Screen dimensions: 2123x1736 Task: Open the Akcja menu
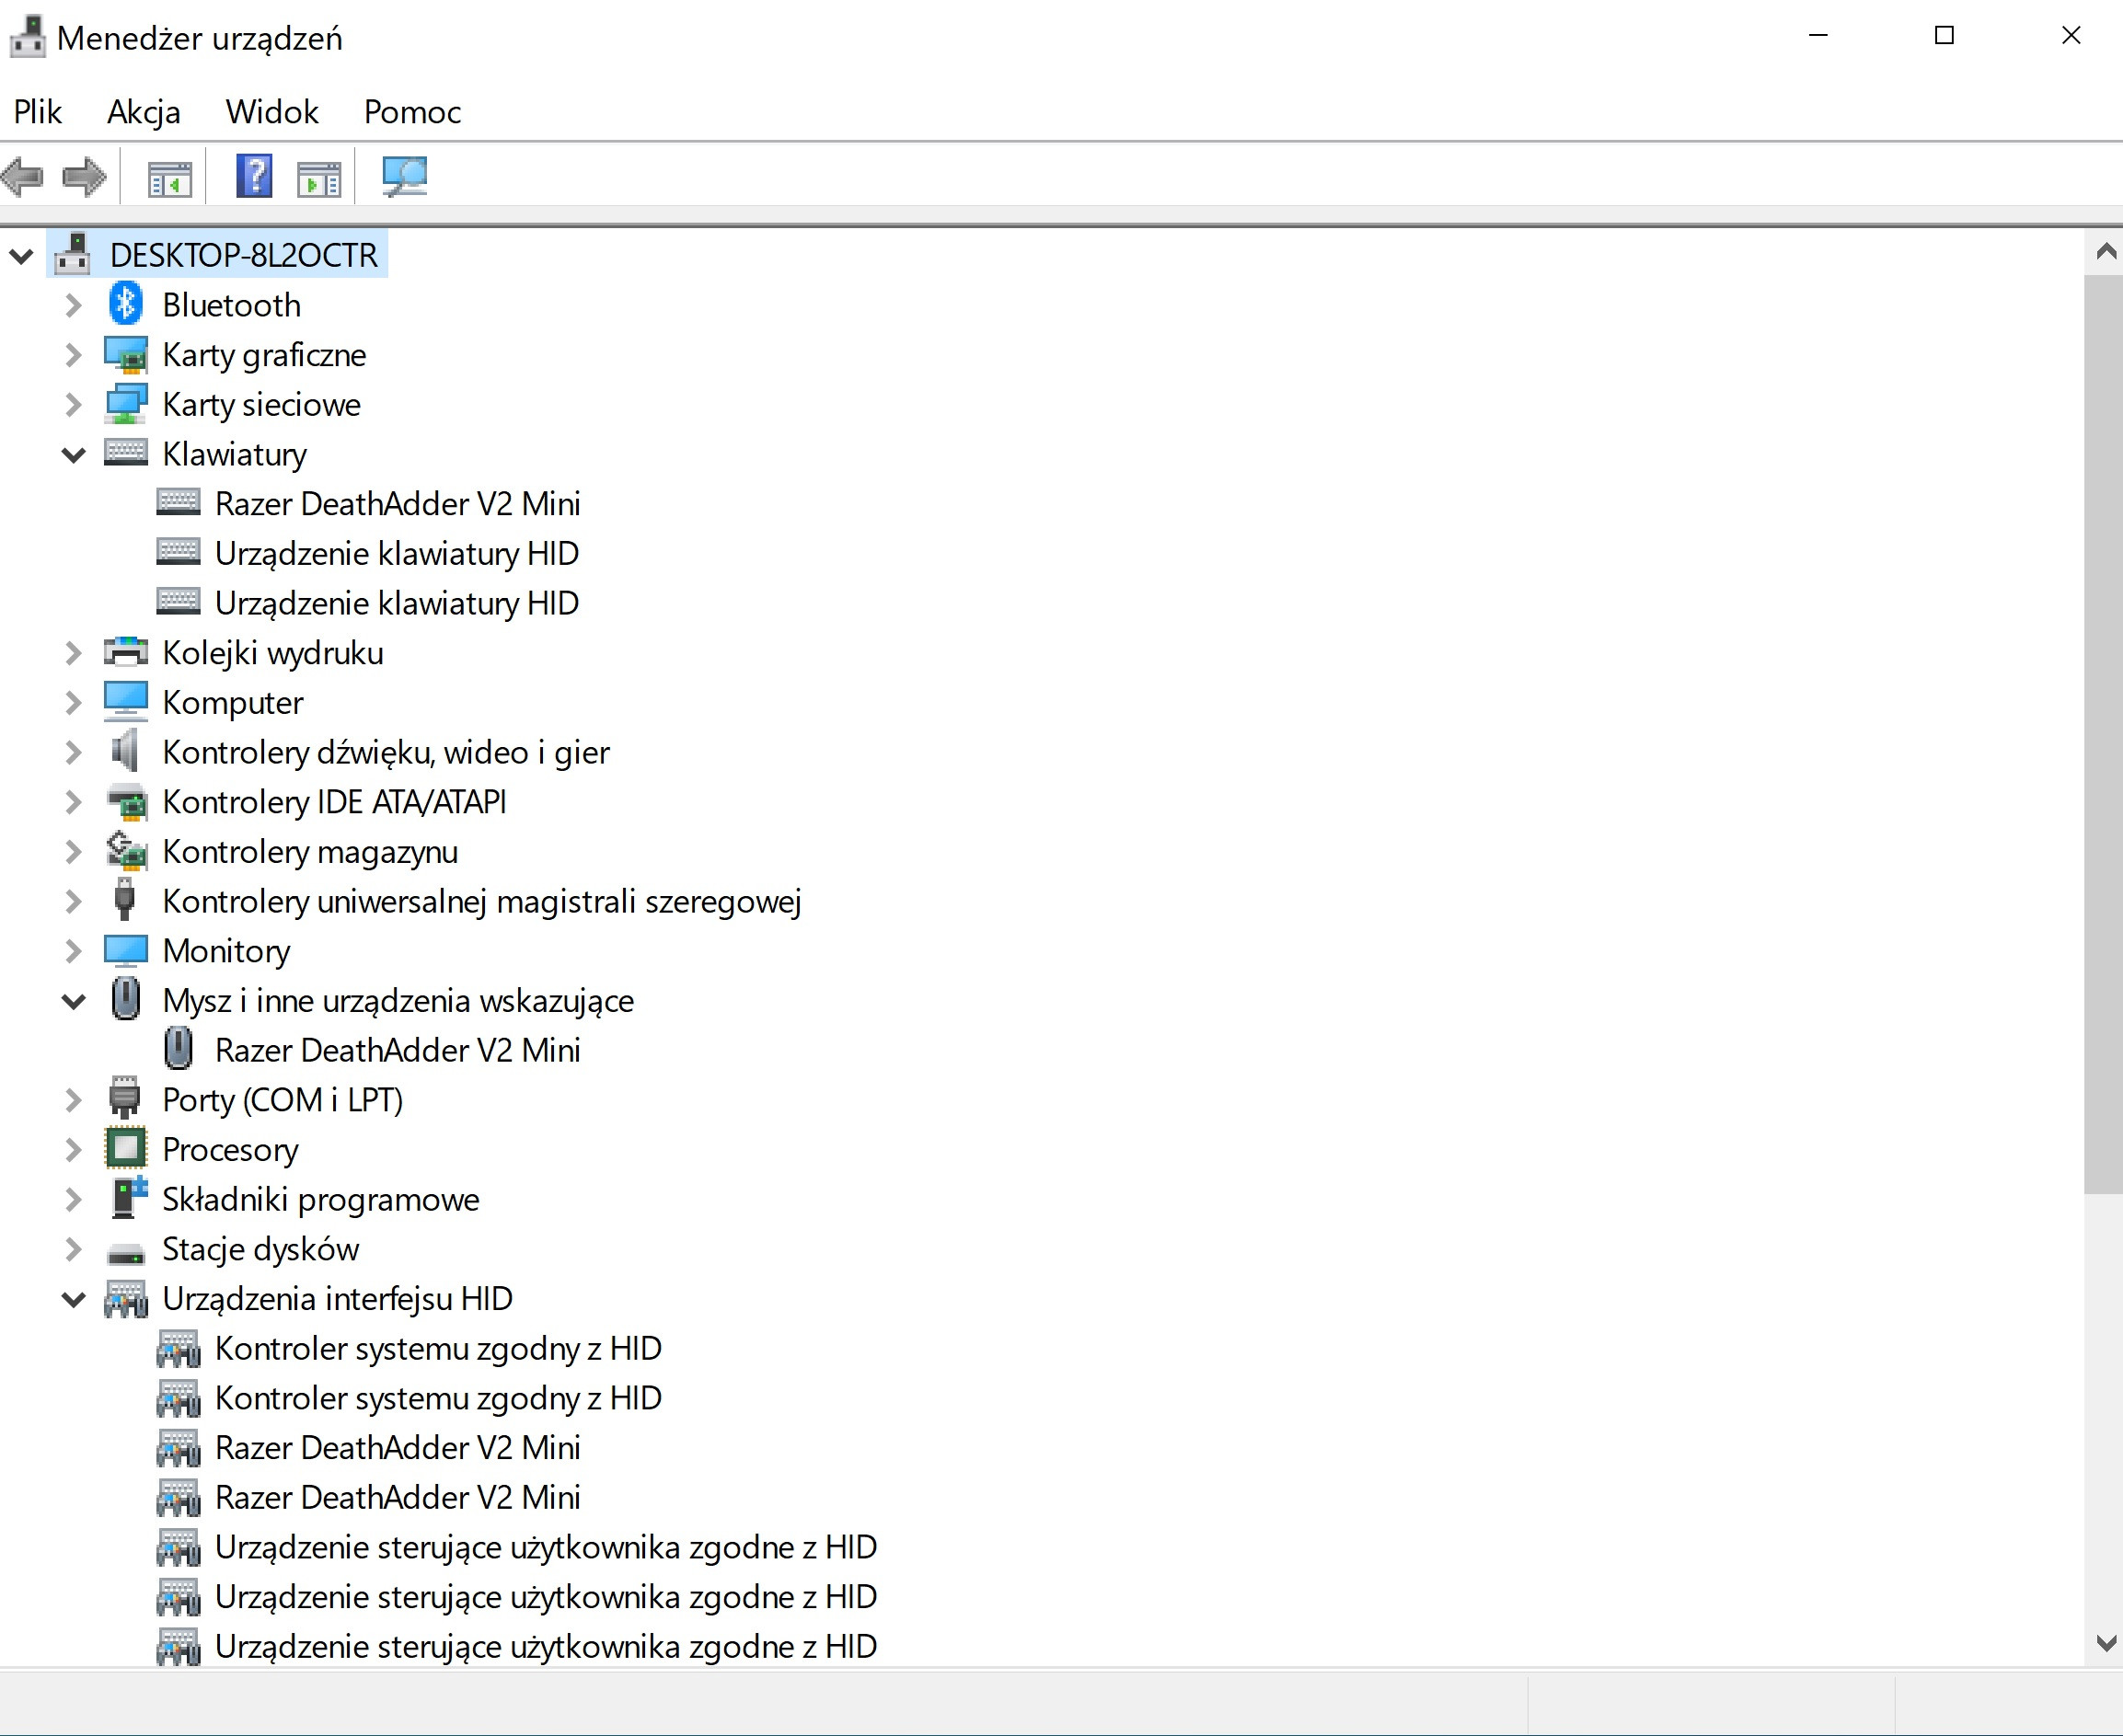[144, 112]
